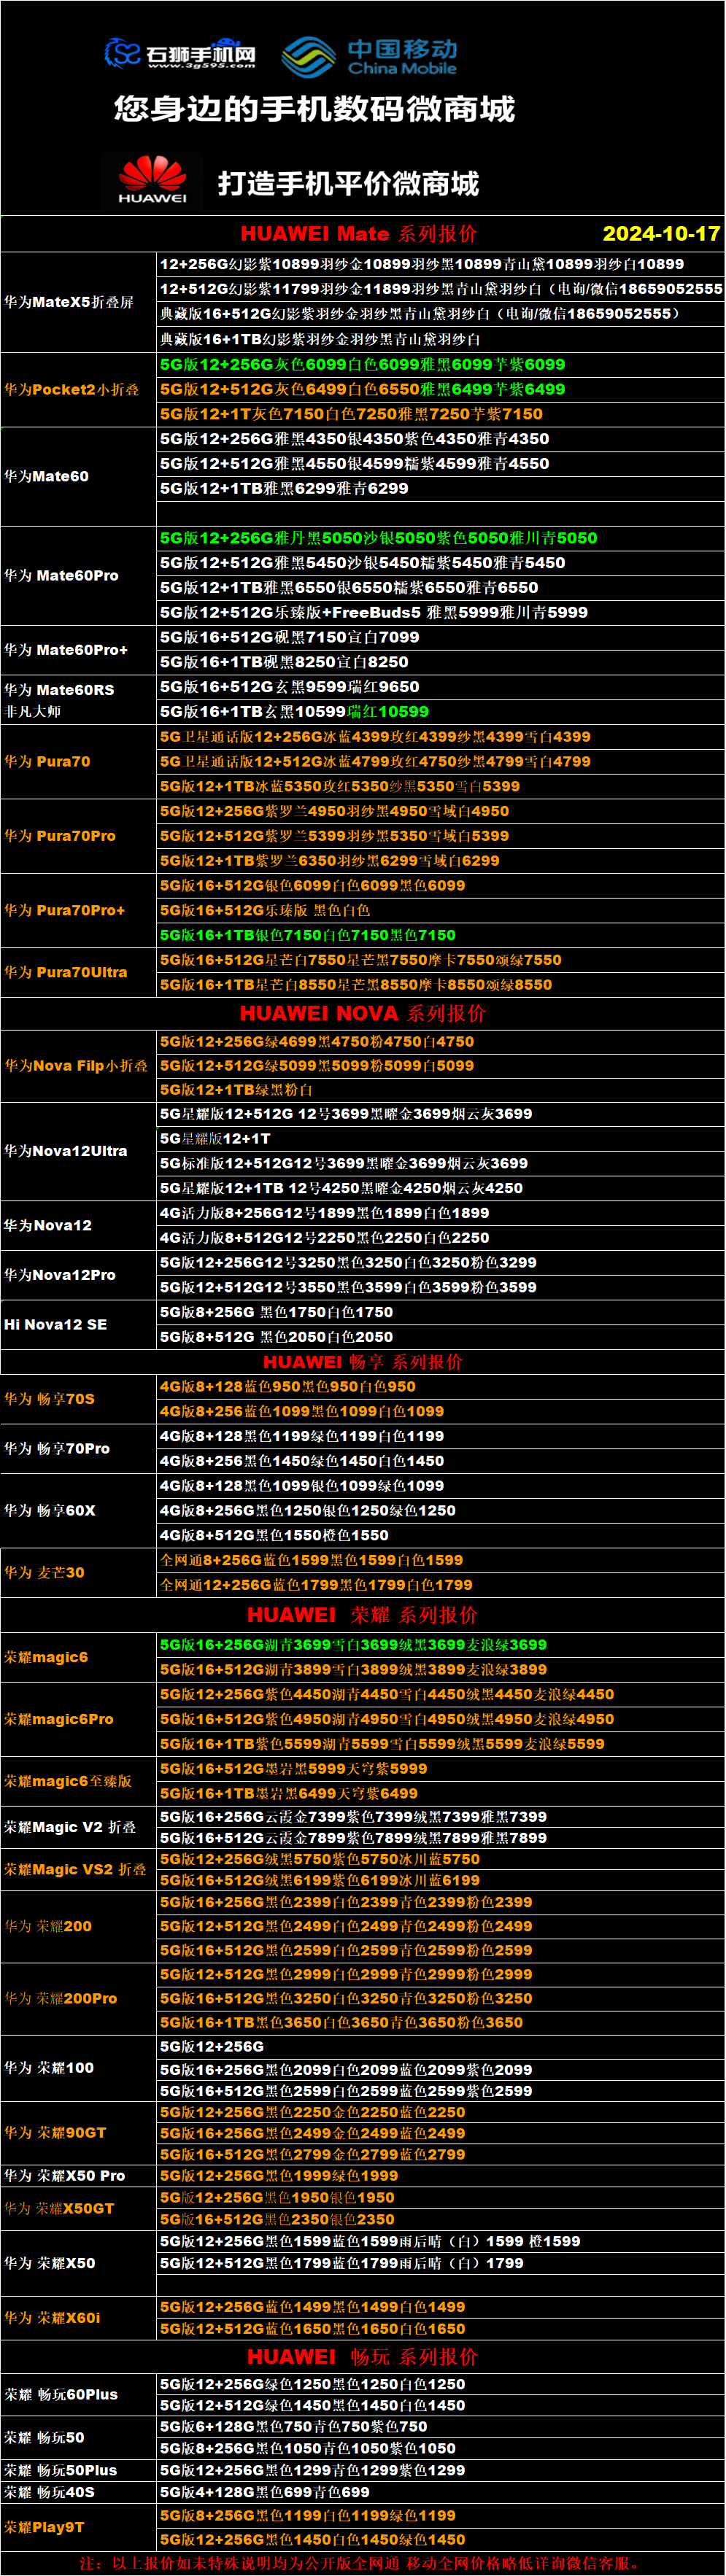The width and height of the screenshot is (726, 2576).
Task: Select the 'Hi Nova12 SE' model cell
Action: (x=78, y=1325)
